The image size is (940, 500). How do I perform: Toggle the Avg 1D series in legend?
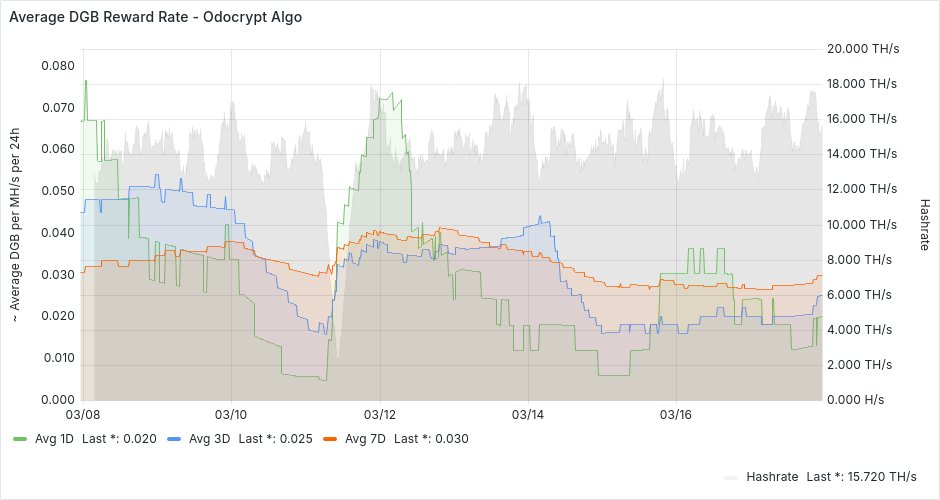coord(53,438)
